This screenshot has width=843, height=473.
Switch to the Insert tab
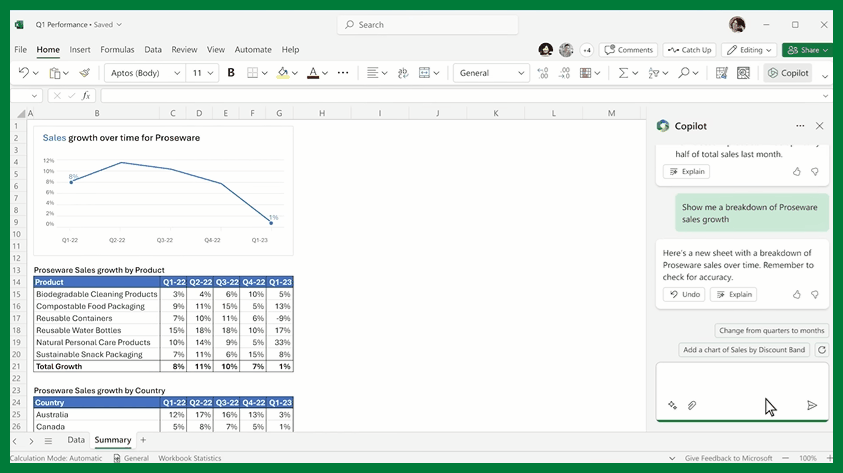[x=80, y=49]
